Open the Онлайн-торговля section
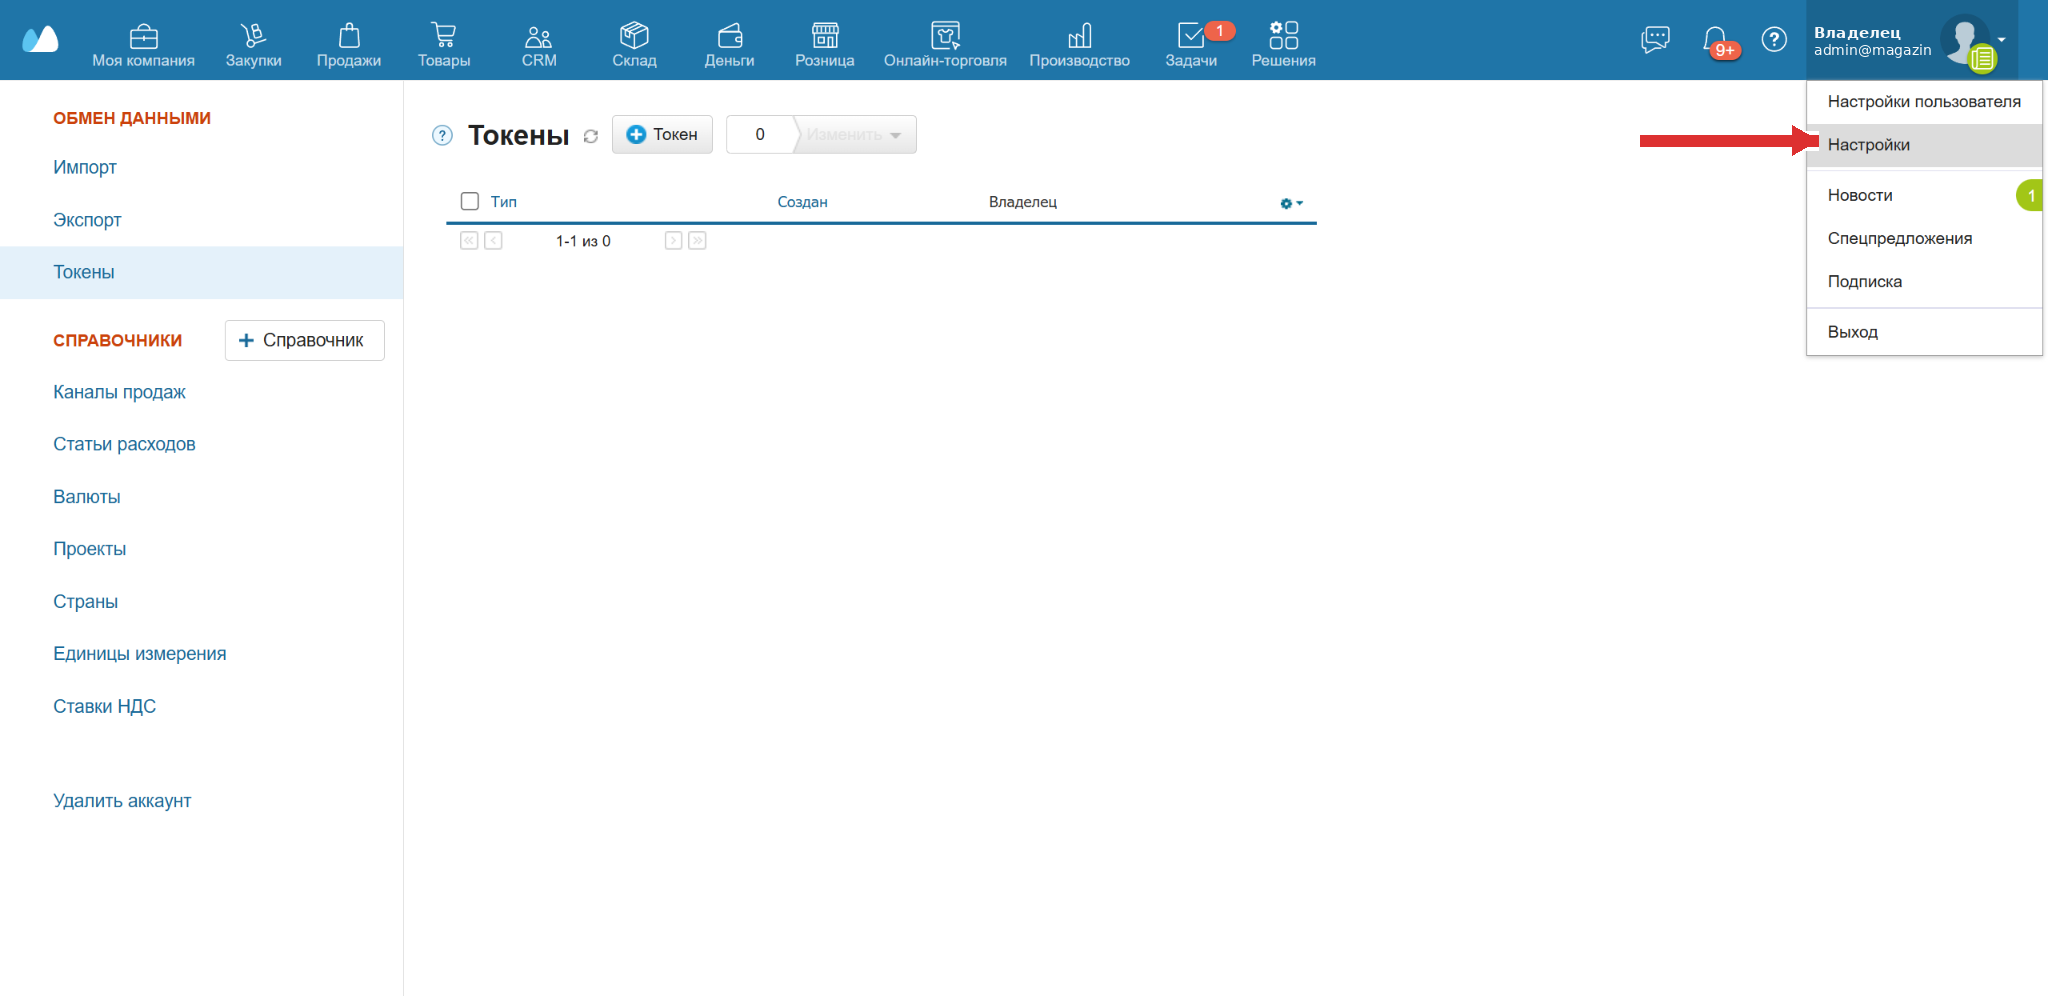2048x996 pixels. coord(945,45)
